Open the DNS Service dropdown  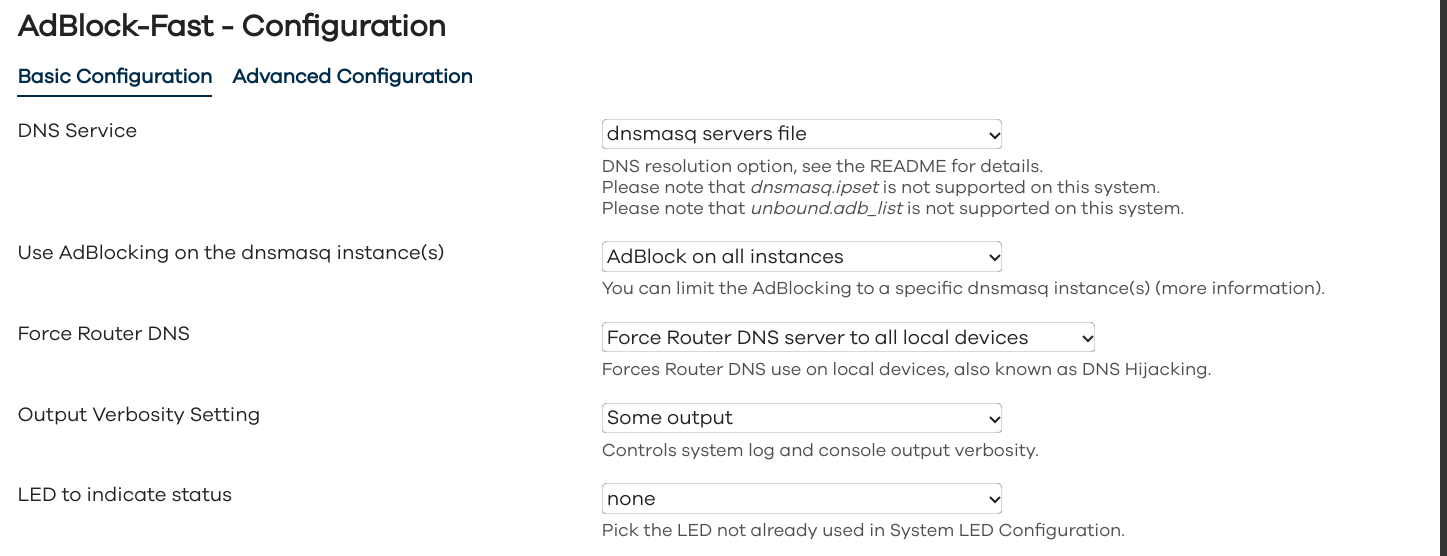[x=801, y=134]
